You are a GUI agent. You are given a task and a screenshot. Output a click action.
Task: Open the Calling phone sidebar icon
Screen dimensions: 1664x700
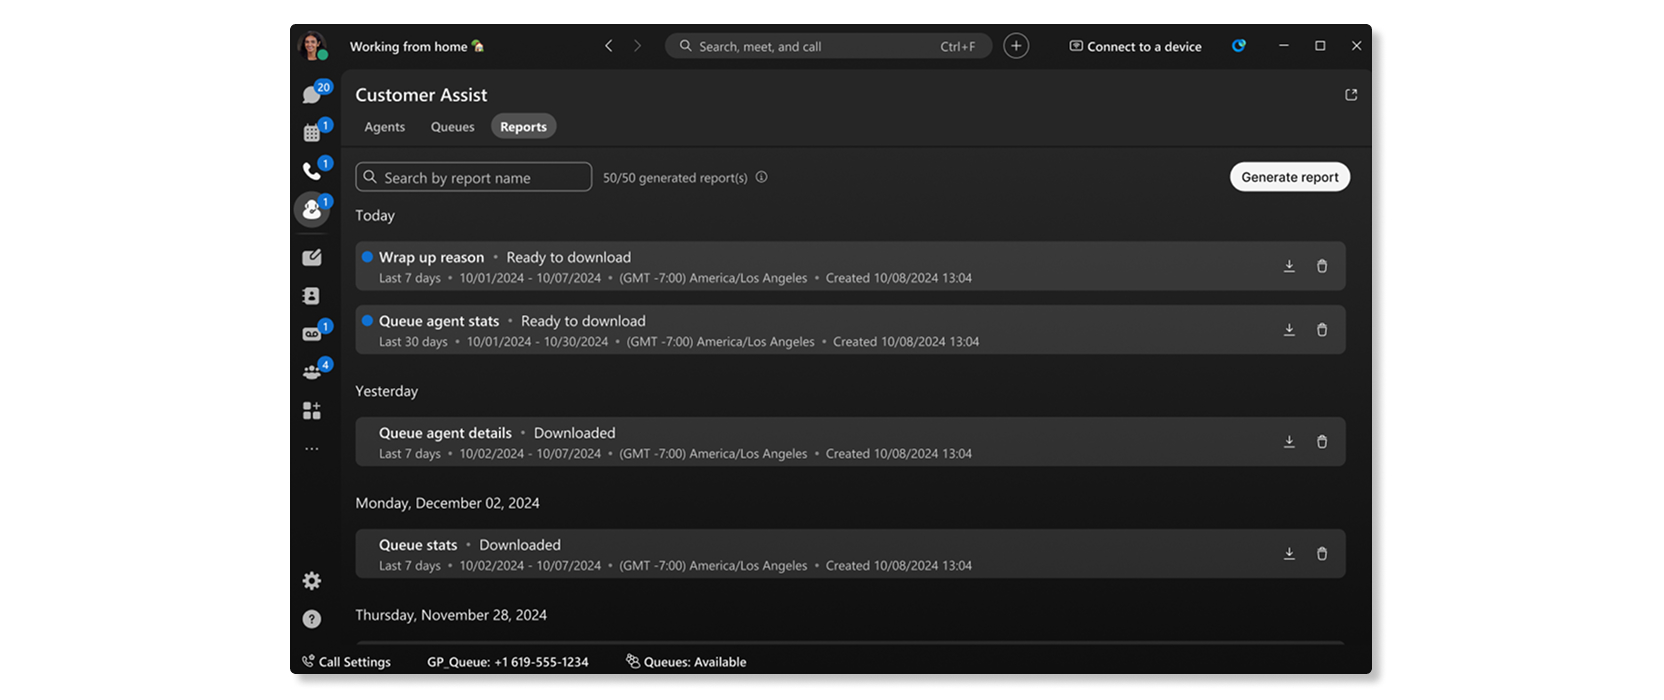coord(312,171)
